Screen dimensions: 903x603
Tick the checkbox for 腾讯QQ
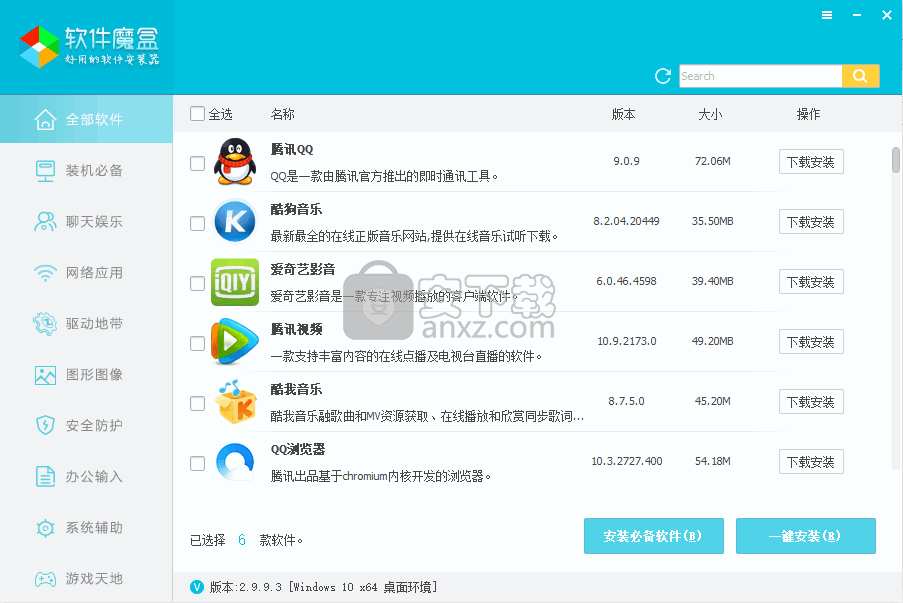point(198,163)
